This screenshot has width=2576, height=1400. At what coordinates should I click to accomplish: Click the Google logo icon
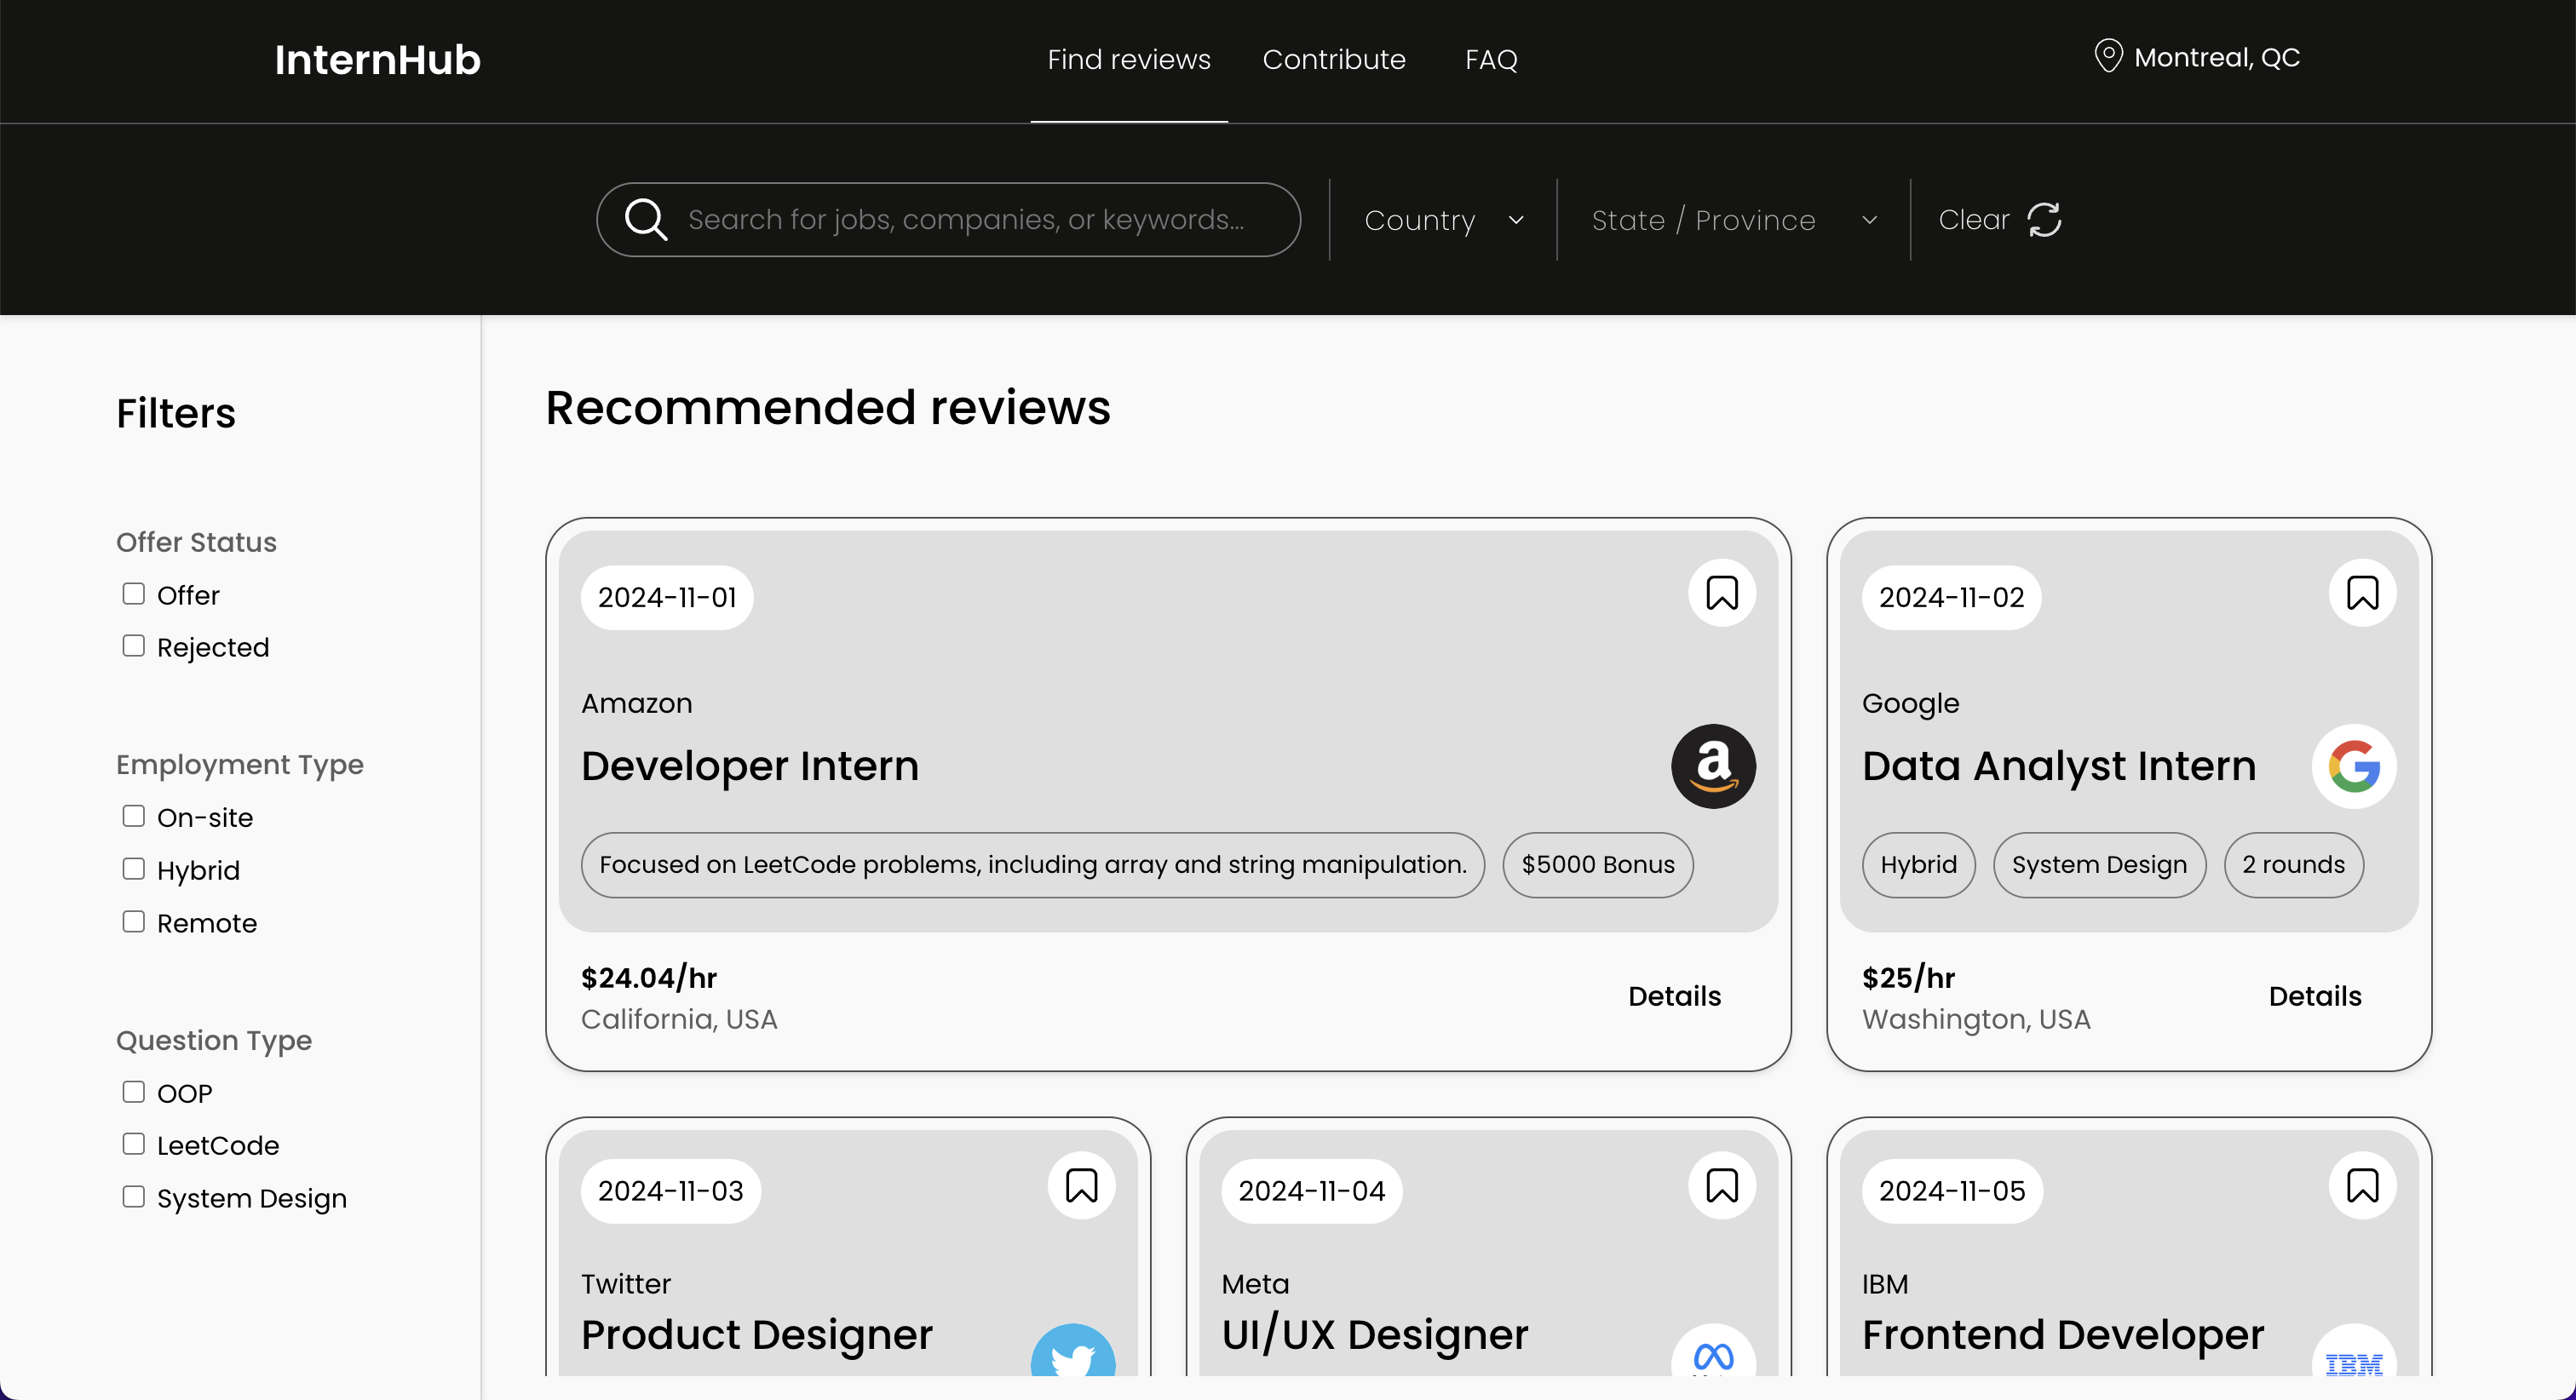pos(2353,766)
